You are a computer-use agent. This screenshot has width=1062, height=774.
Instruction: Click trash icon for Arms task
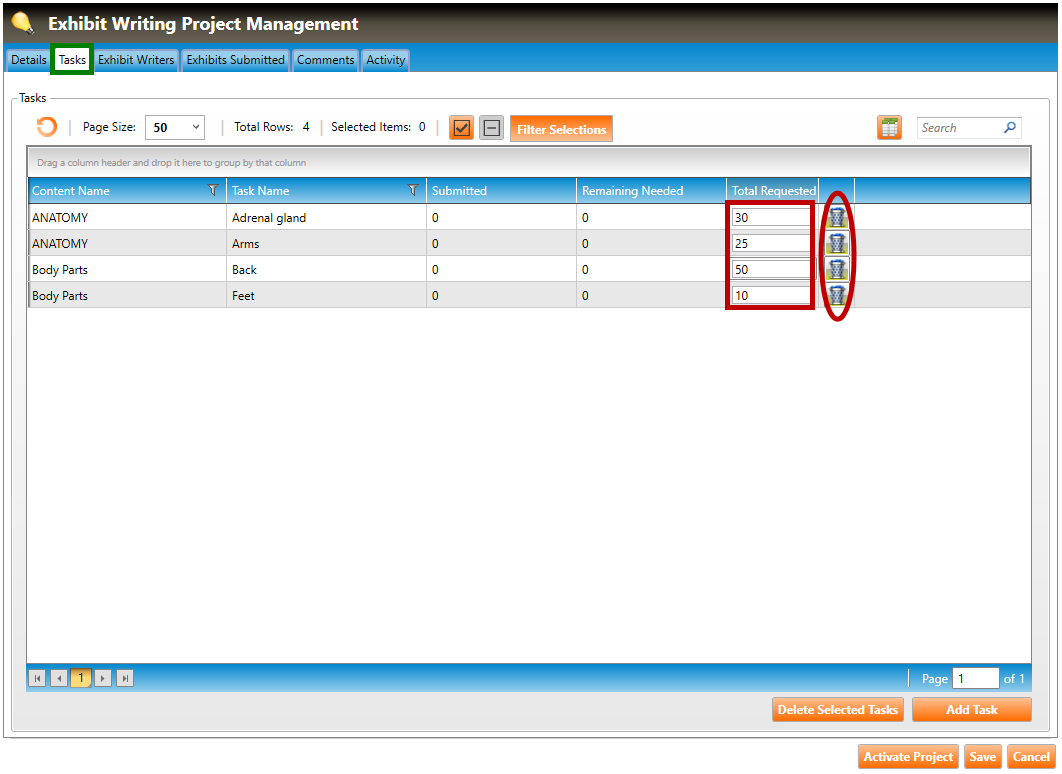tap(837, 243)
